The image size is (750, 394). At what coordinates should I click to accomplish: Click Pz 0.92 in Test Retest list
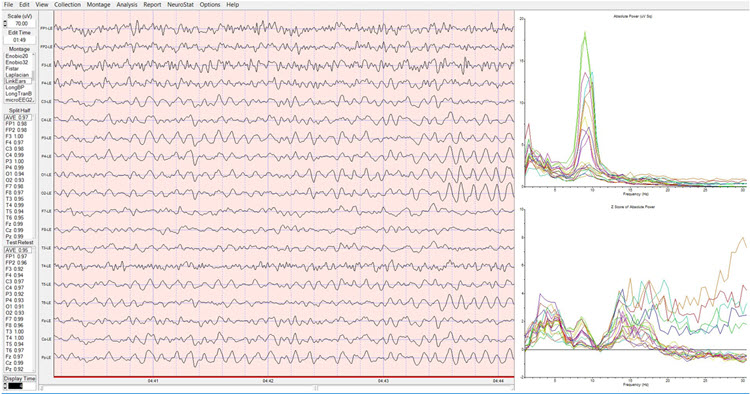[15, 369]
